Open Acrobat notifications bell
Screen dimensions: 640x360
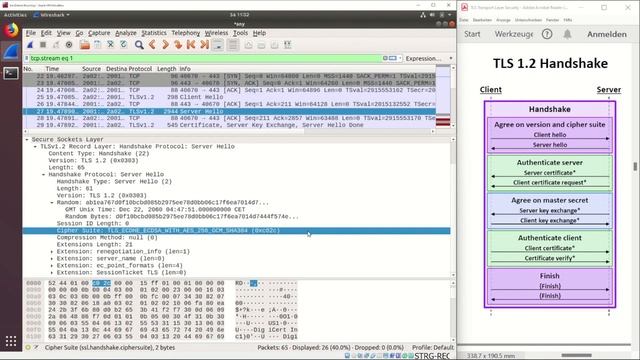coord(567,34)
